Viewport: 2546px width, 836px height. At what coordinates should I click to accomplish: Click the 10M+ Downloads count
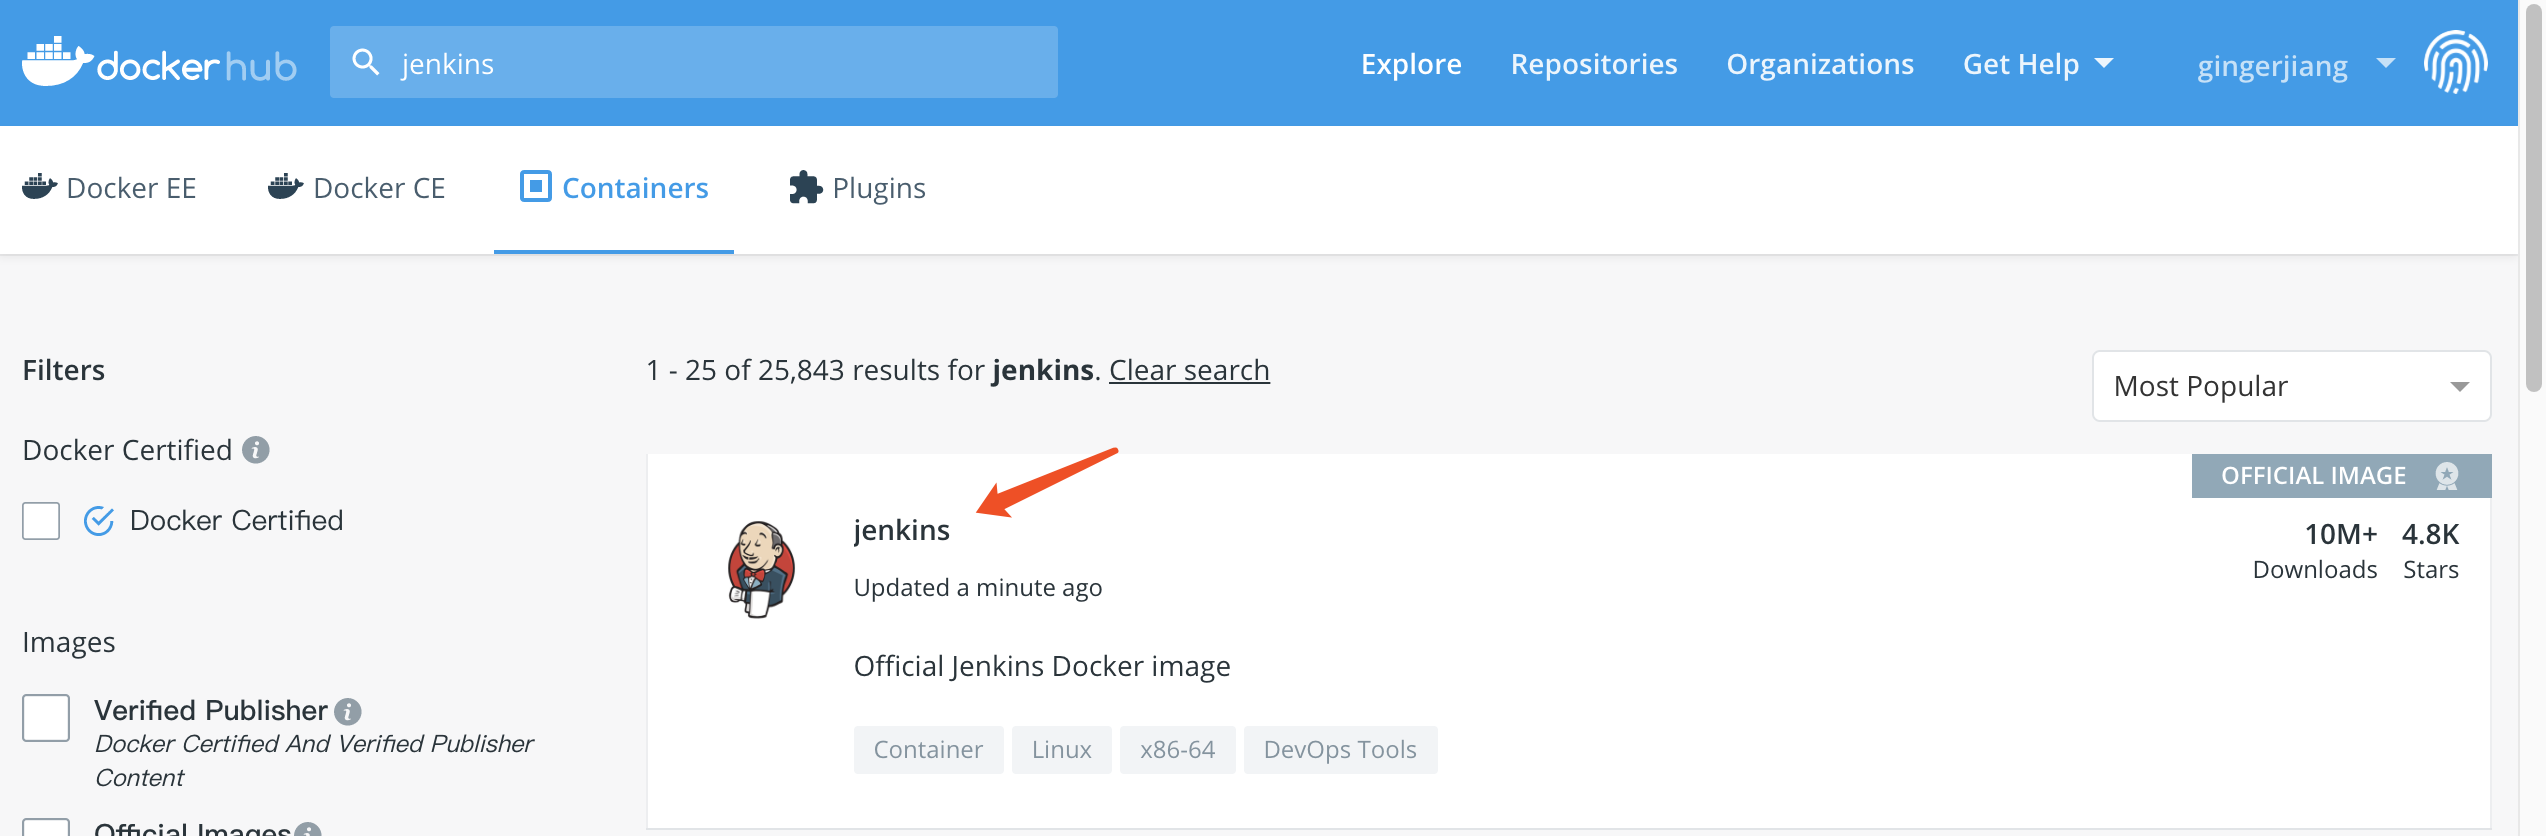2315,551
